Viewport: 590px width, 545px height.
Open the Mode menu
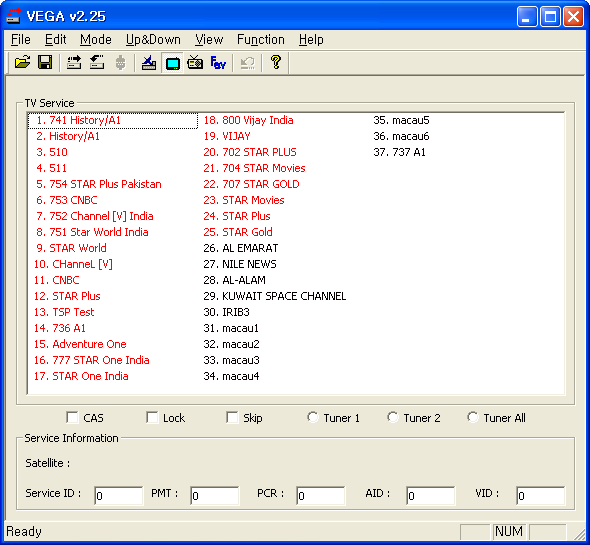click(x=96, y=40)
